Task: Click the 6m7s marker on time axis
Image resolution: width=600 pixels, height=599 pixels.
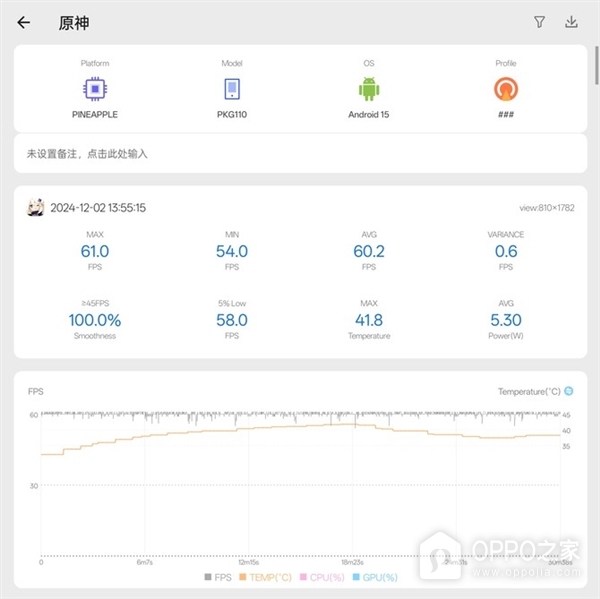Action: point(145,562)
